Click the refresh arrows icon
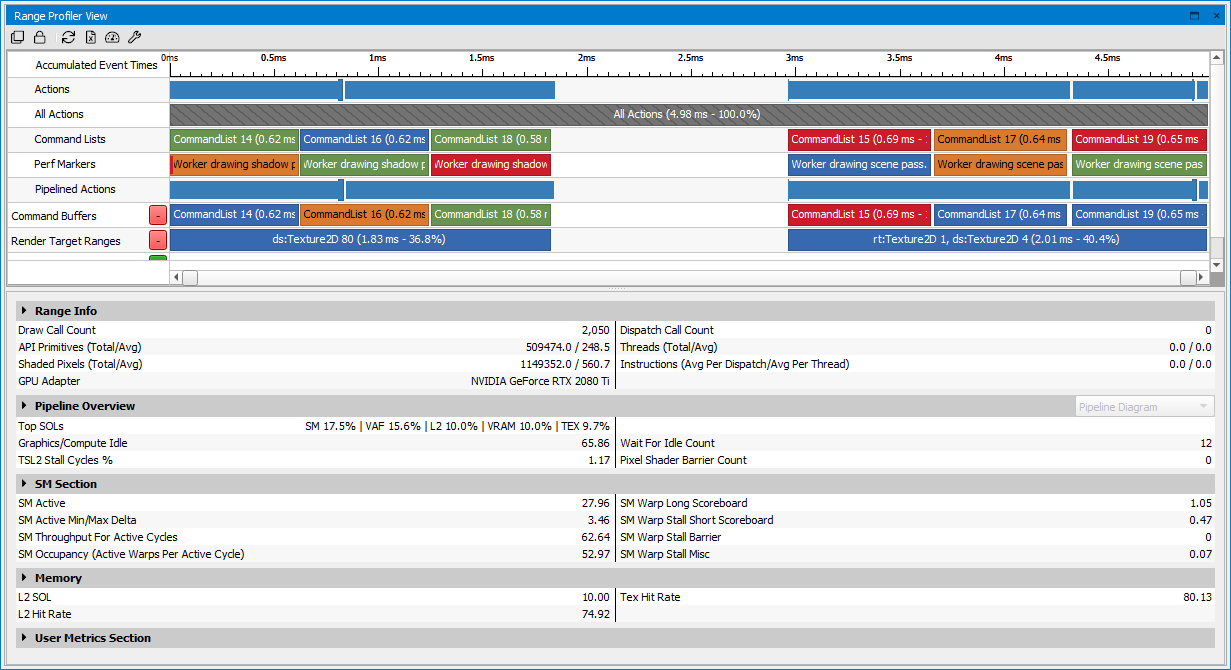 (68, 37)
